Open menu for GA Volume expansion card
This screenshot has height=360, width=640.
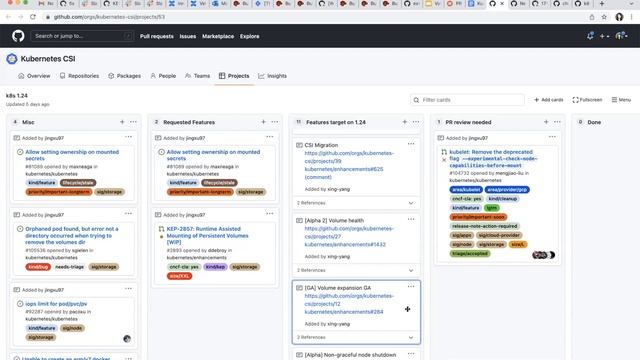[x=411, y=287]
